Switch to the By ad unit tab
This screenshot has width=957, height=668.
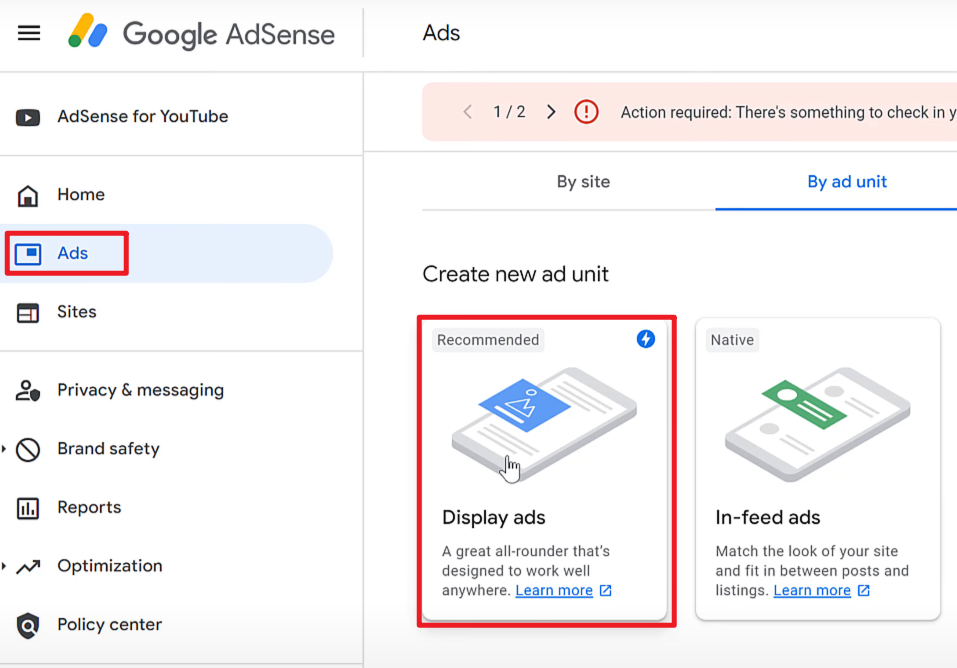coord(847,182)
